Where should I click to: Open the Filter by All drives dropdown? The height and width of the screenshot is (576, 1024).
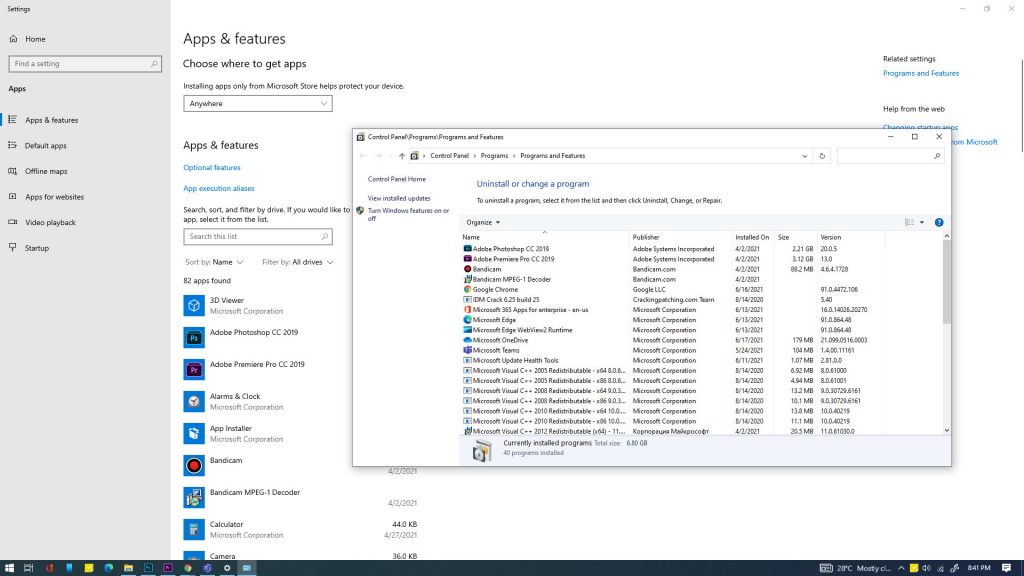[x=298, y=262]
